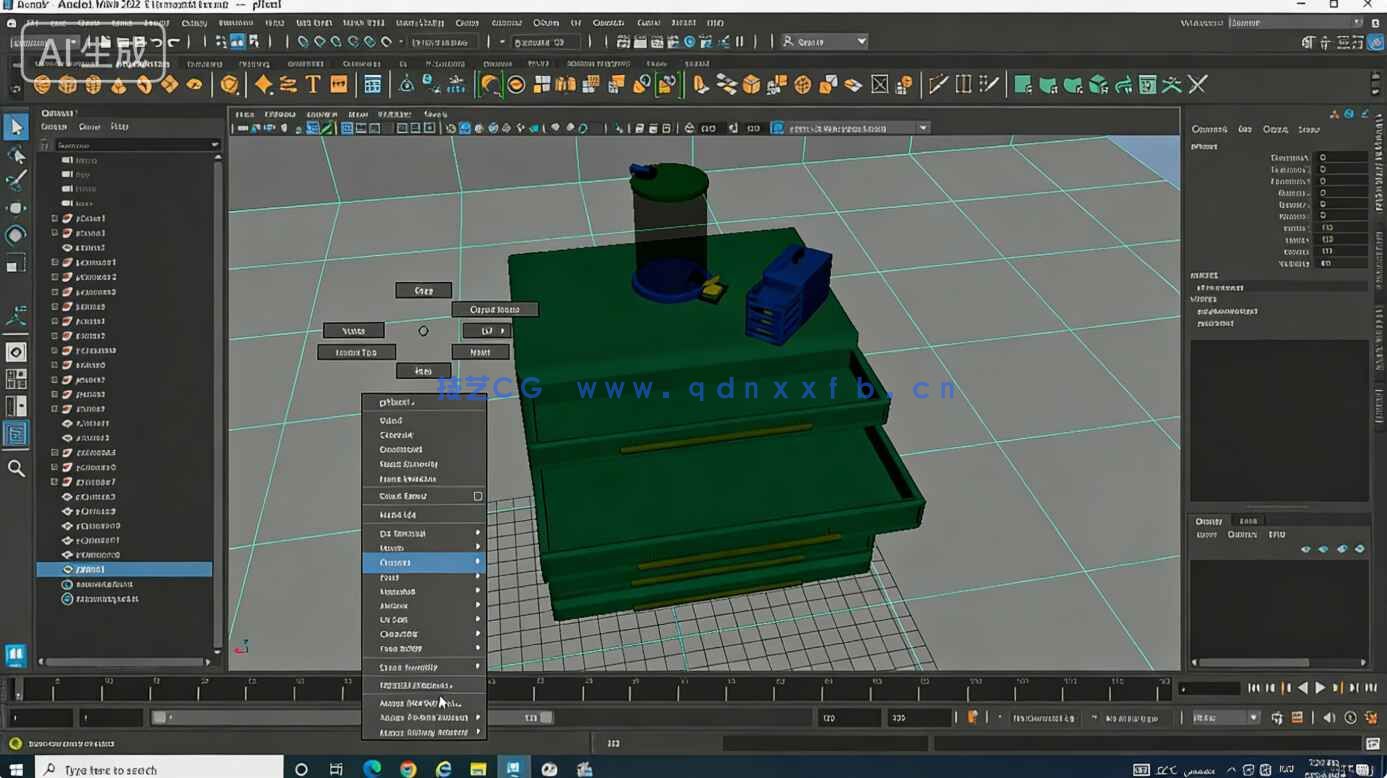
Task: Switch to the first tab in layer editor
Action: coord(1209,521)
